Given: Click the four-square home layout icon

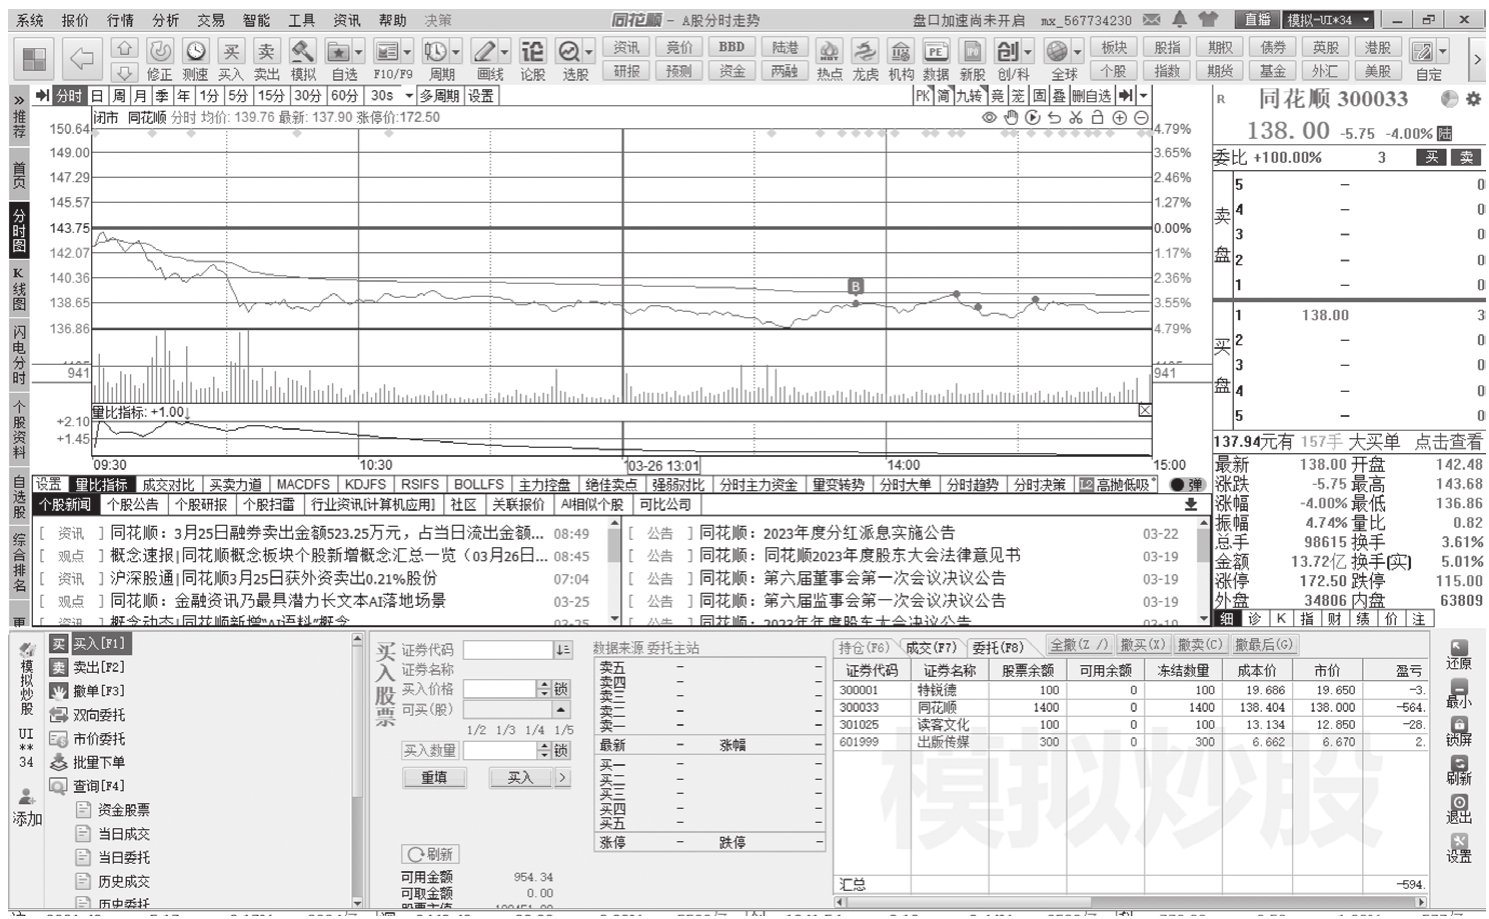Looking at the screenshot, I should pyautogui.click(x=35, y=59).
